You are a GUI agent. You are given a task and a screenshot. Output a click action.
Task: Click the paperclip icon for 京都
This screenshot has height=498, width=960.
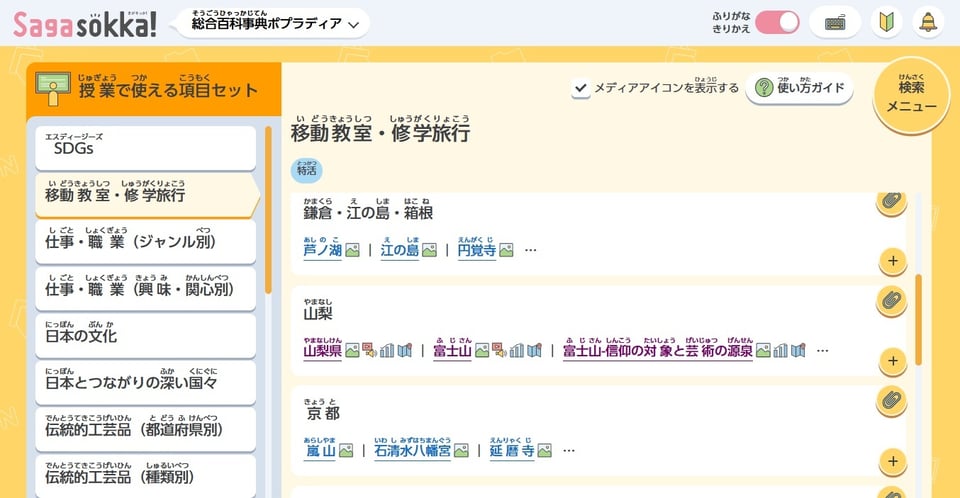pyautogui.click(x=892, y=401)
